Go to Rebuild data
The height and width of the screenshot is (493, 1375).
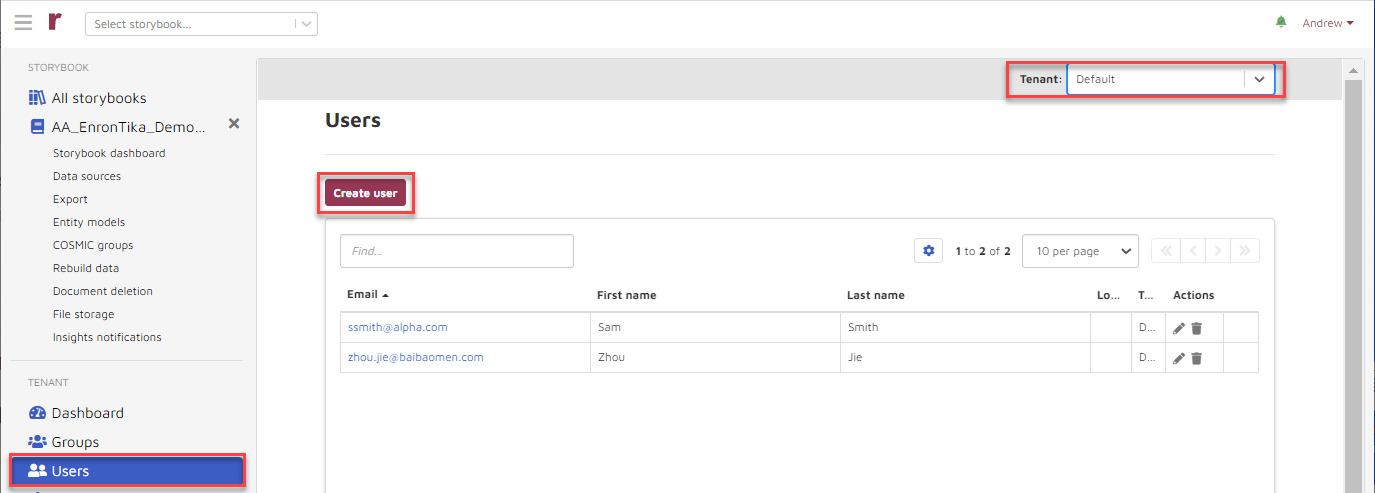[86, 268]
